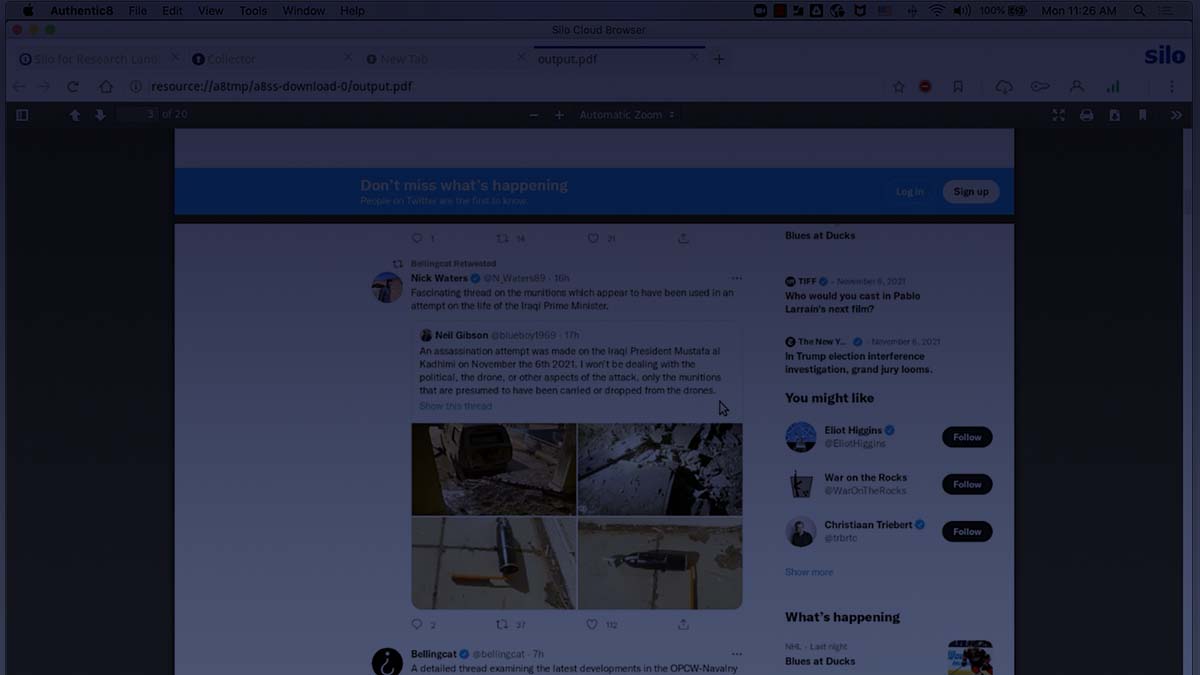Screen dimensions: 1200x675
Task: Follow Eliot Higgins
Action: 967,437
